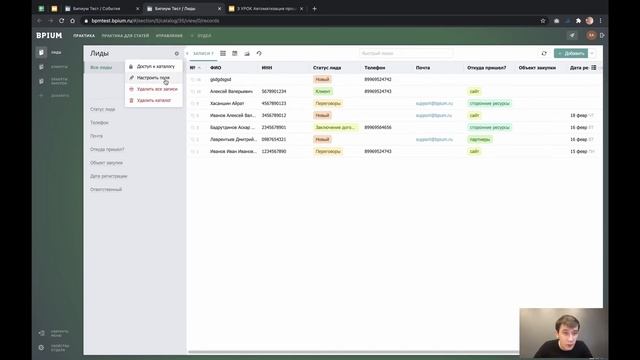Image resolution: width=640 pixels, height=360 pixels.
Task: Reload the browser page
Action: (x=61, y=21)
